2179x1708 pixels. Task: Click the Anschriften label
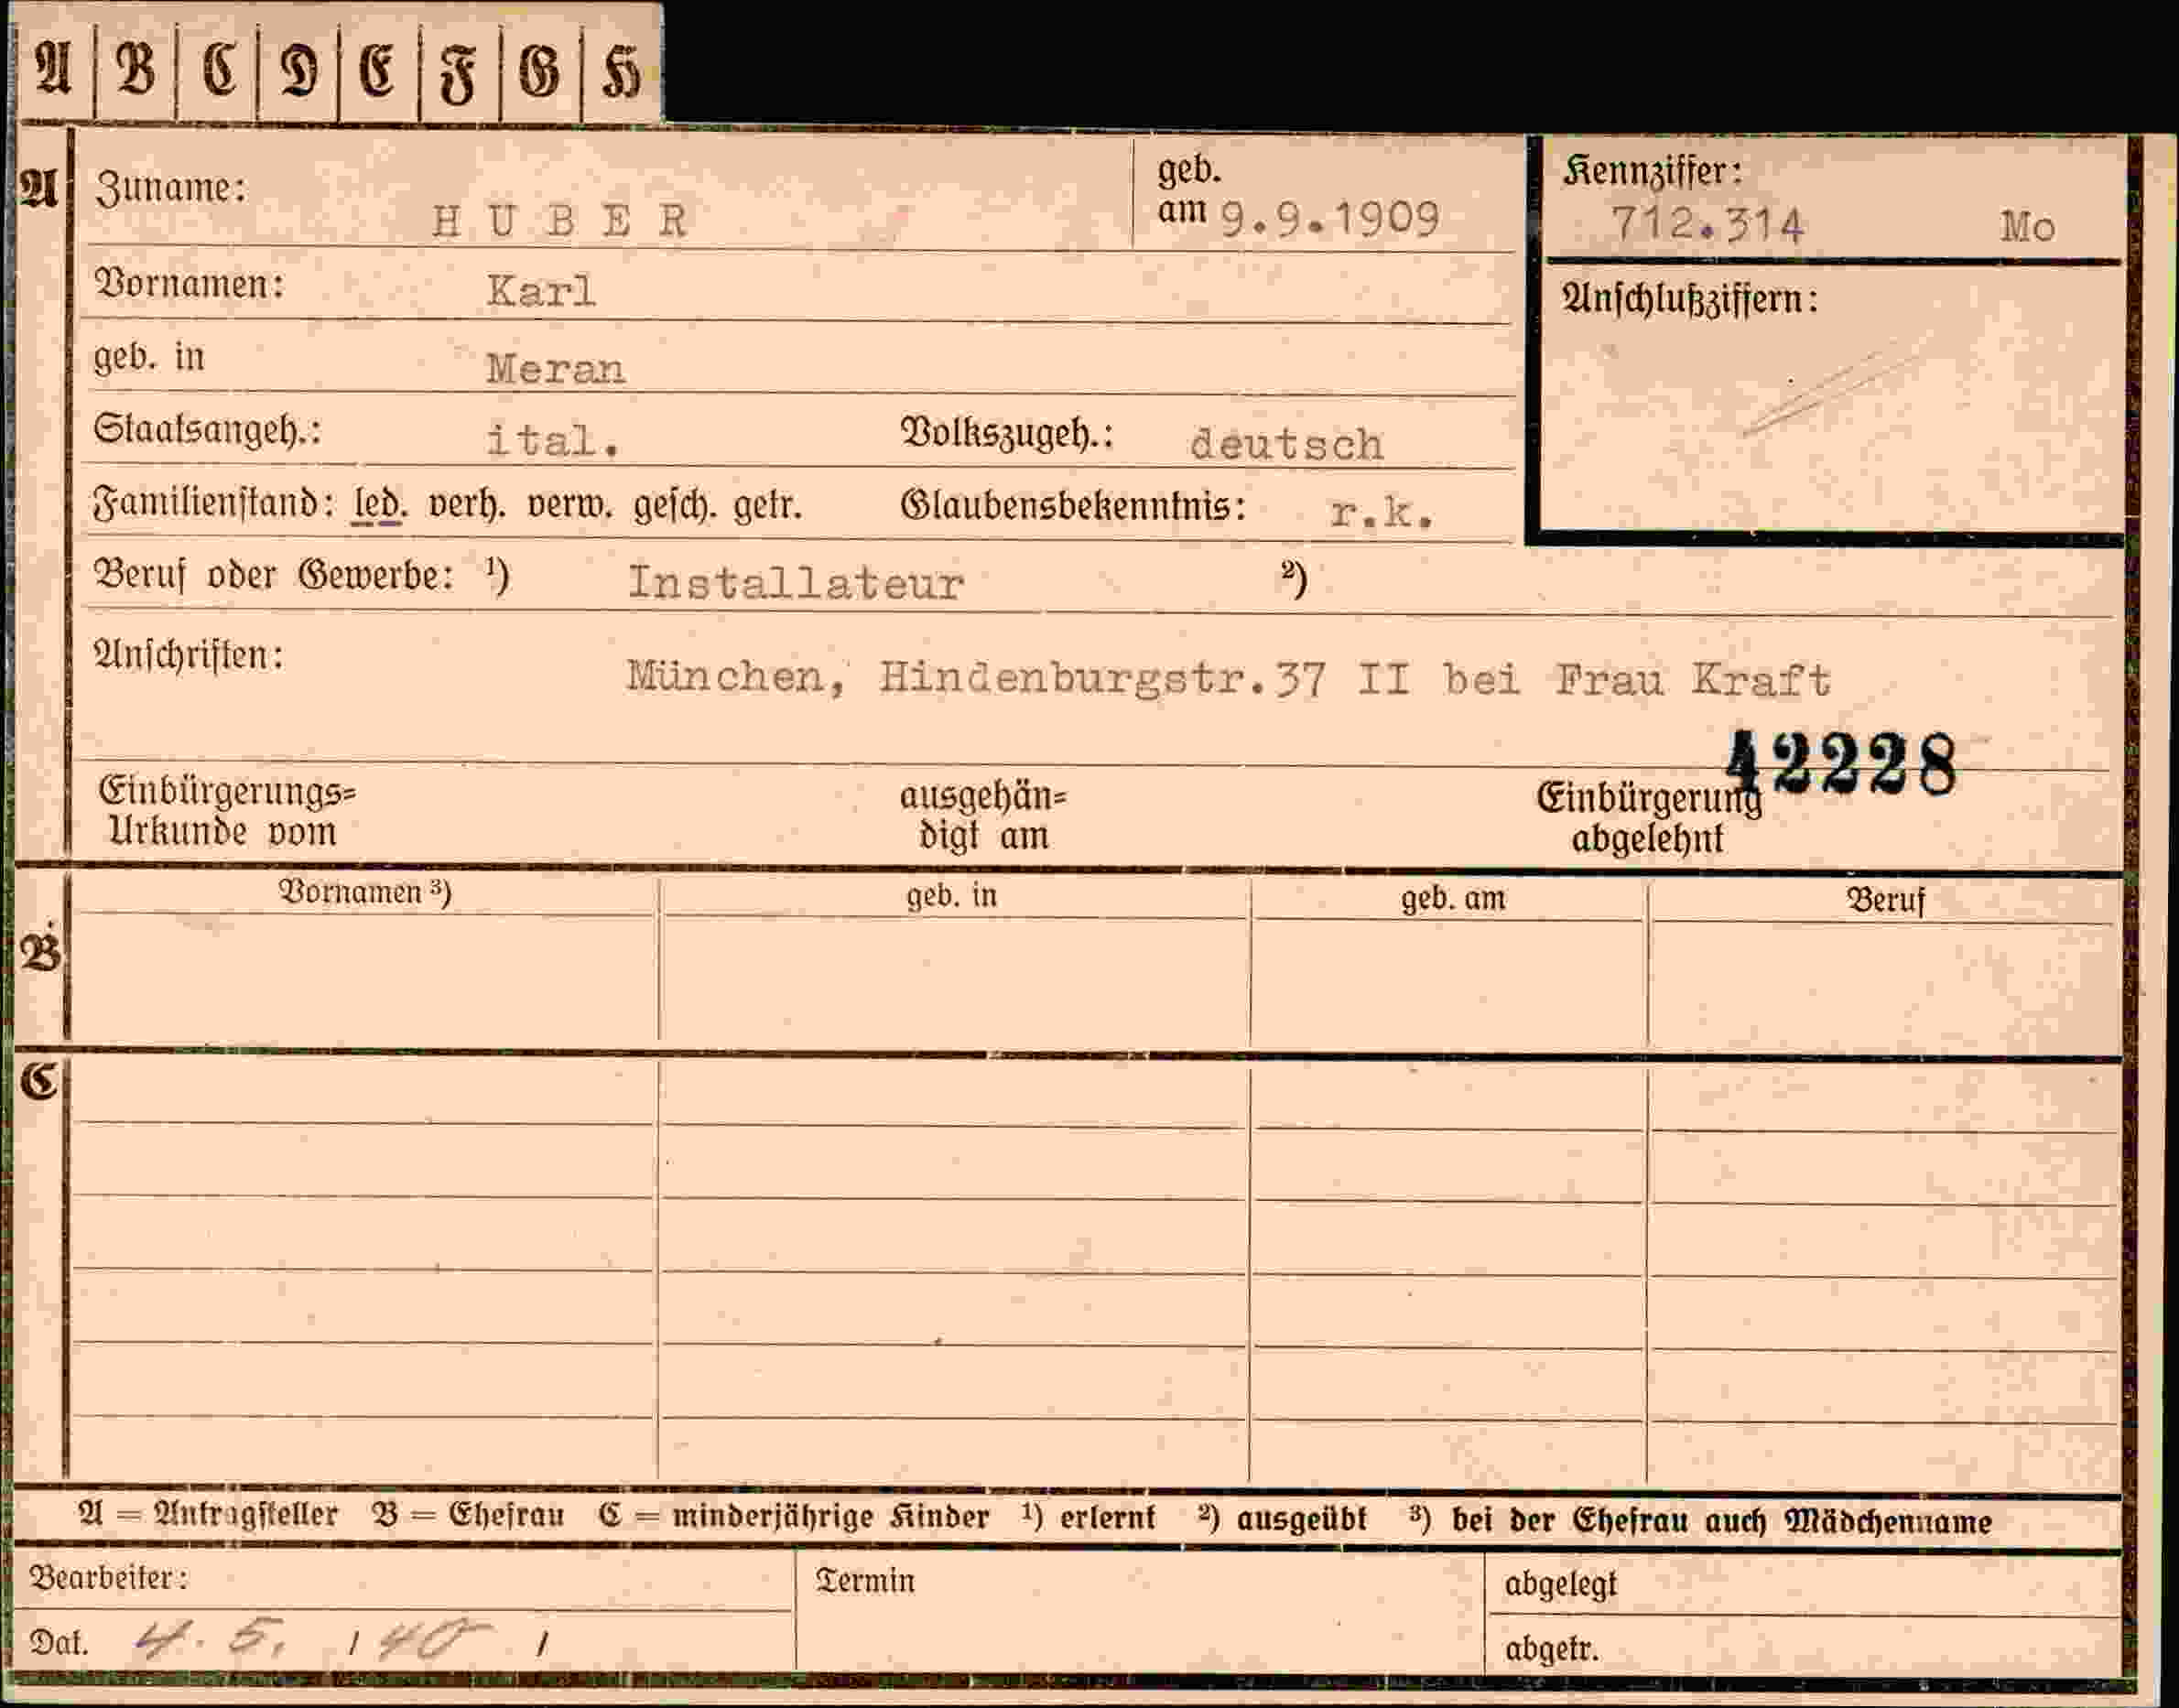[189, 655]
